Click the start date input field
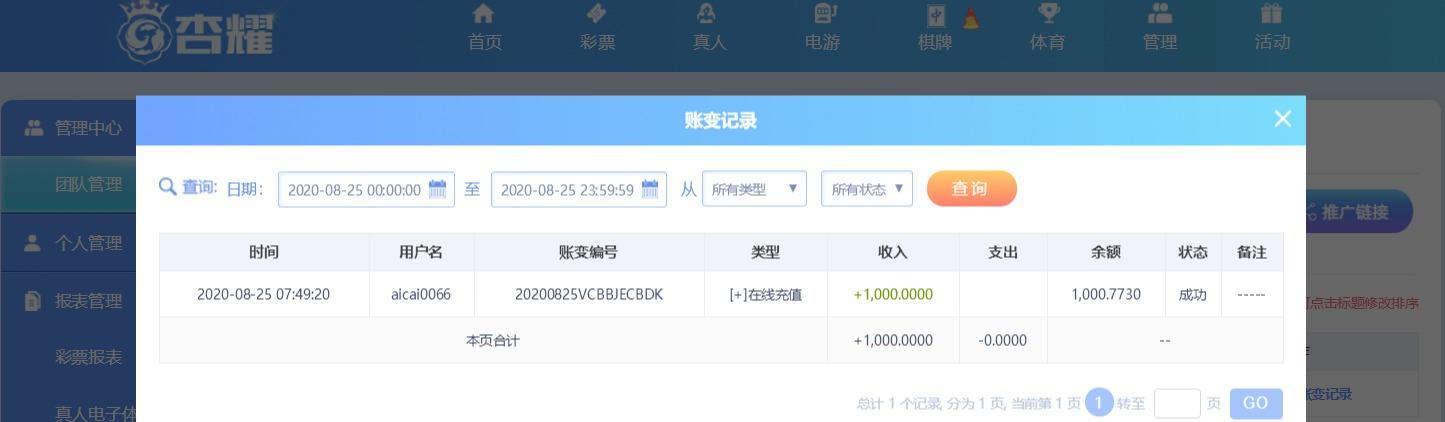The image size is (1445, 422). [355, 189]
